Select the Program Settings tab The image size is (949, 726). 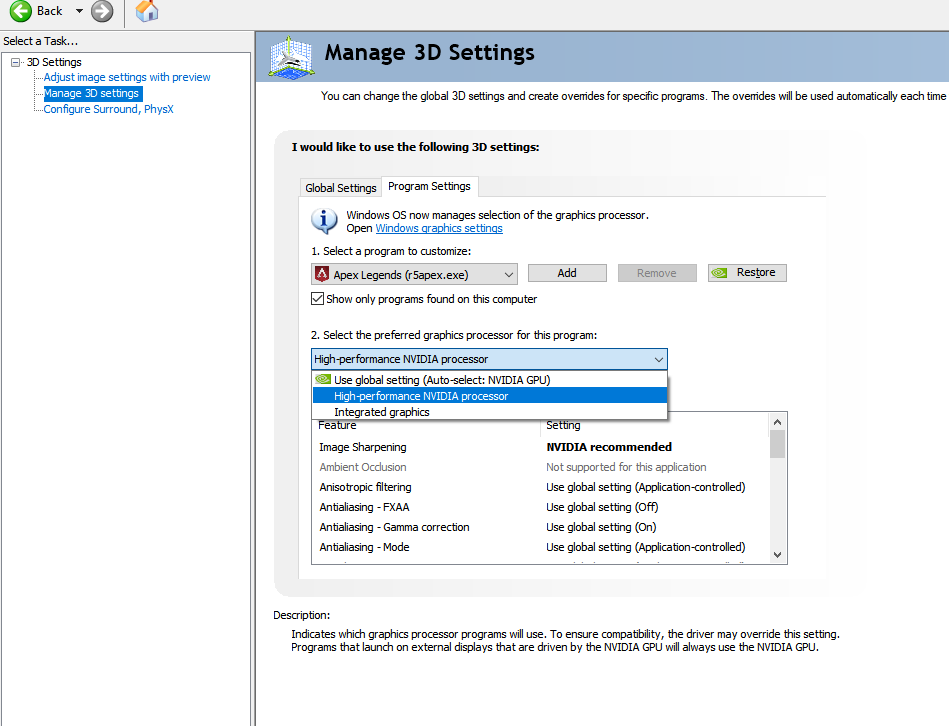click(x=429, y=186)
